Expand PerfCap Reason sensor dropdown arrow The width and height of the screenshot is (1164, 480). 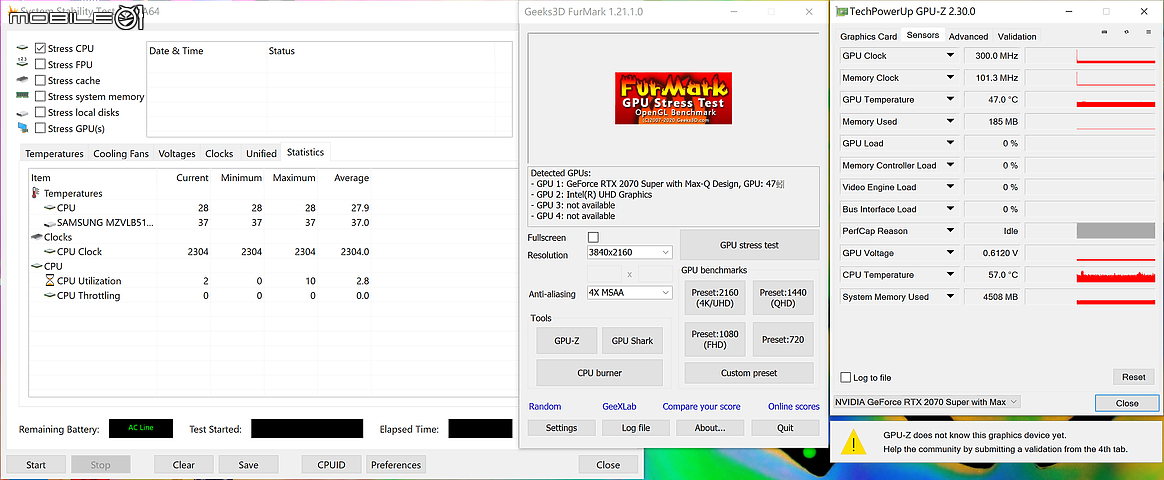coord(949,231)
